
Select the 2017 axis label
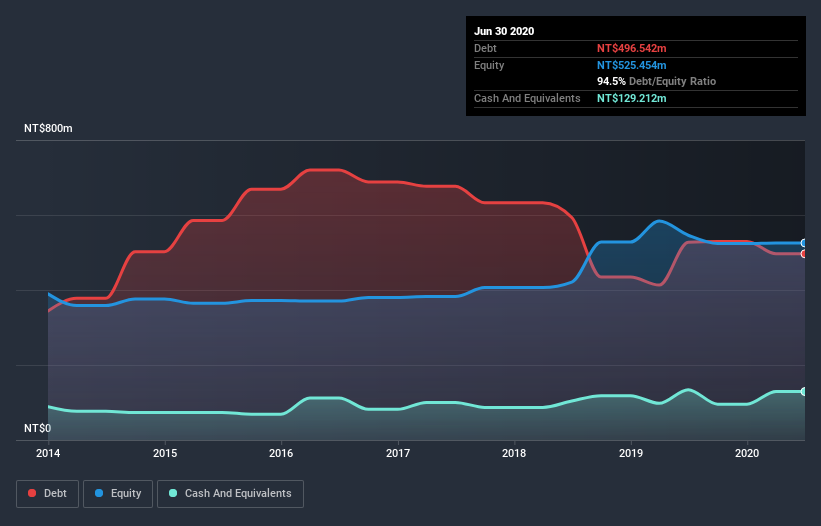[398, 453]
